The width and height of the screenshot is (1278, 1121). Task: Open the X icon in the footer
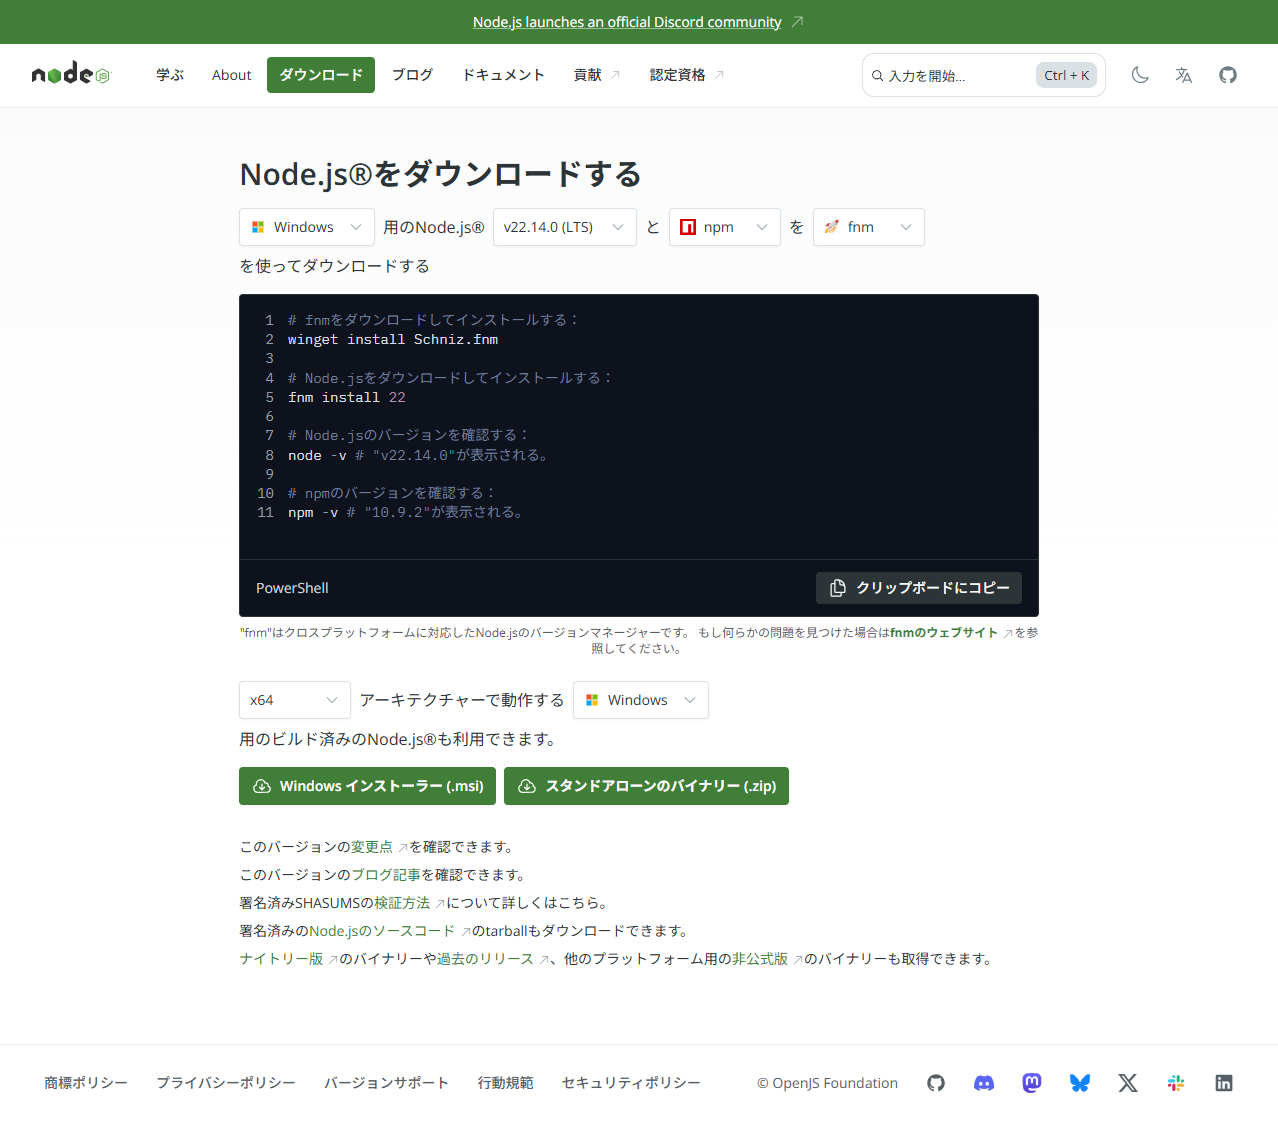[x=1127, y=1083]
